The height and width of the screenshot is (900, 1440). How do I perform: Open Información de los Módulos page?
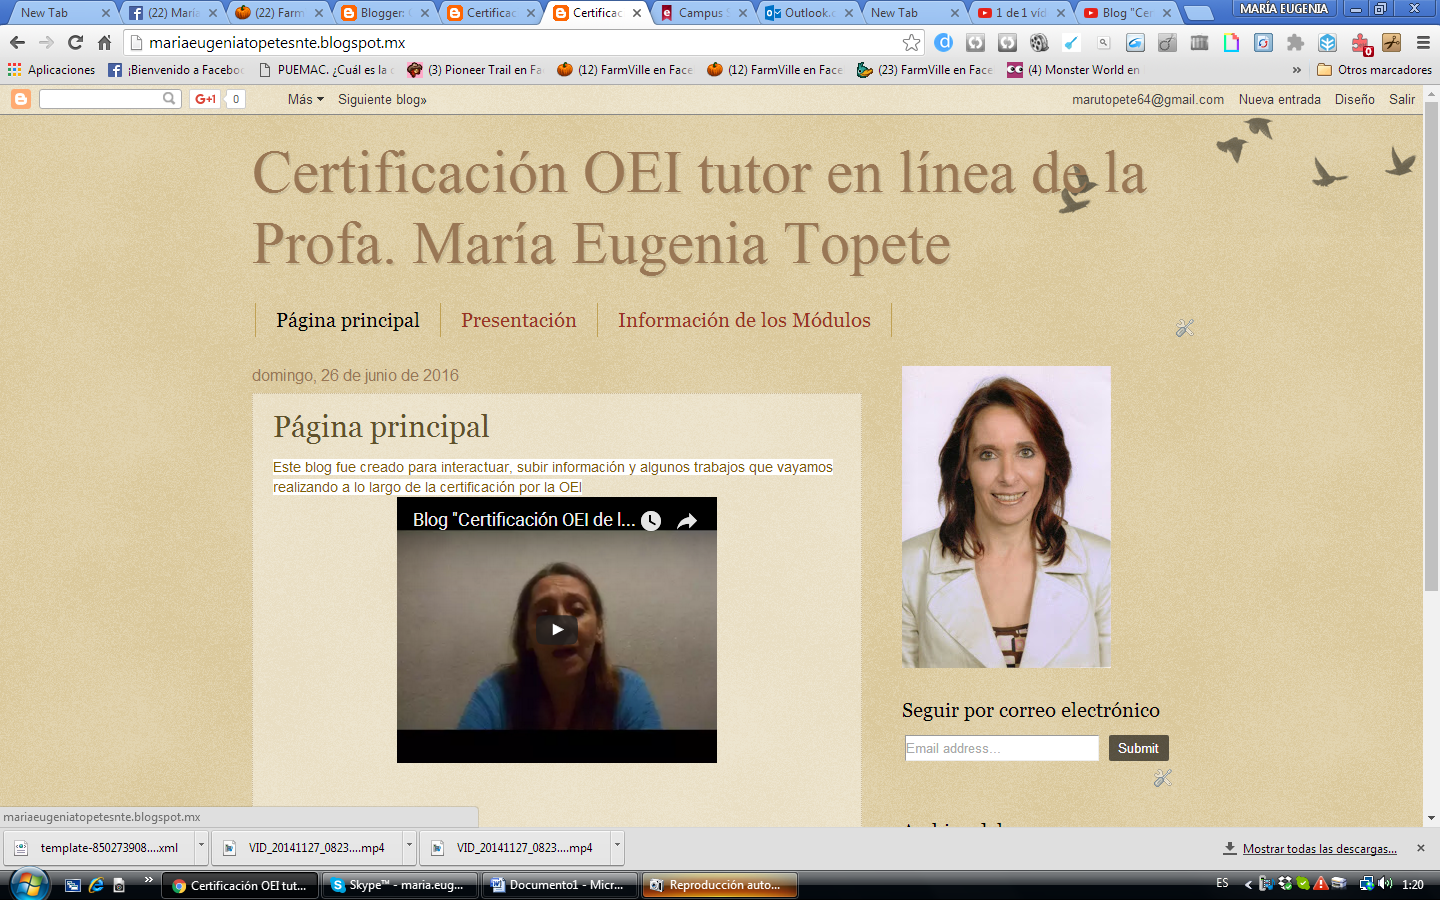click(744, 320)
